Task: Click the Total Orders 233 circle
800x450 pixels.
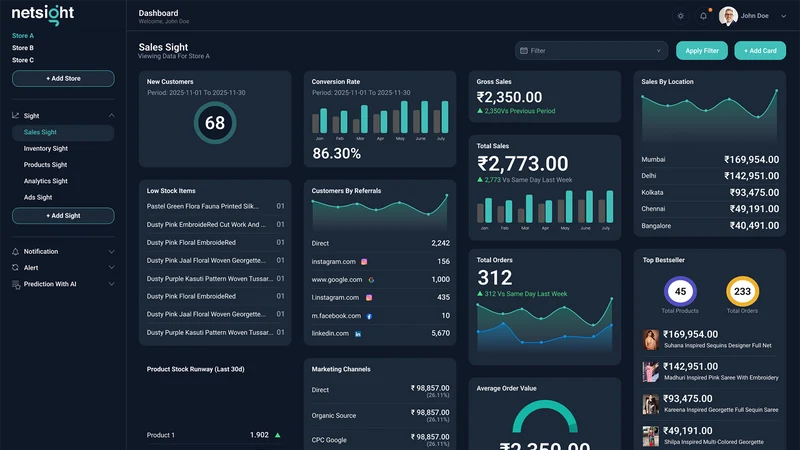Action: point(742,291)
